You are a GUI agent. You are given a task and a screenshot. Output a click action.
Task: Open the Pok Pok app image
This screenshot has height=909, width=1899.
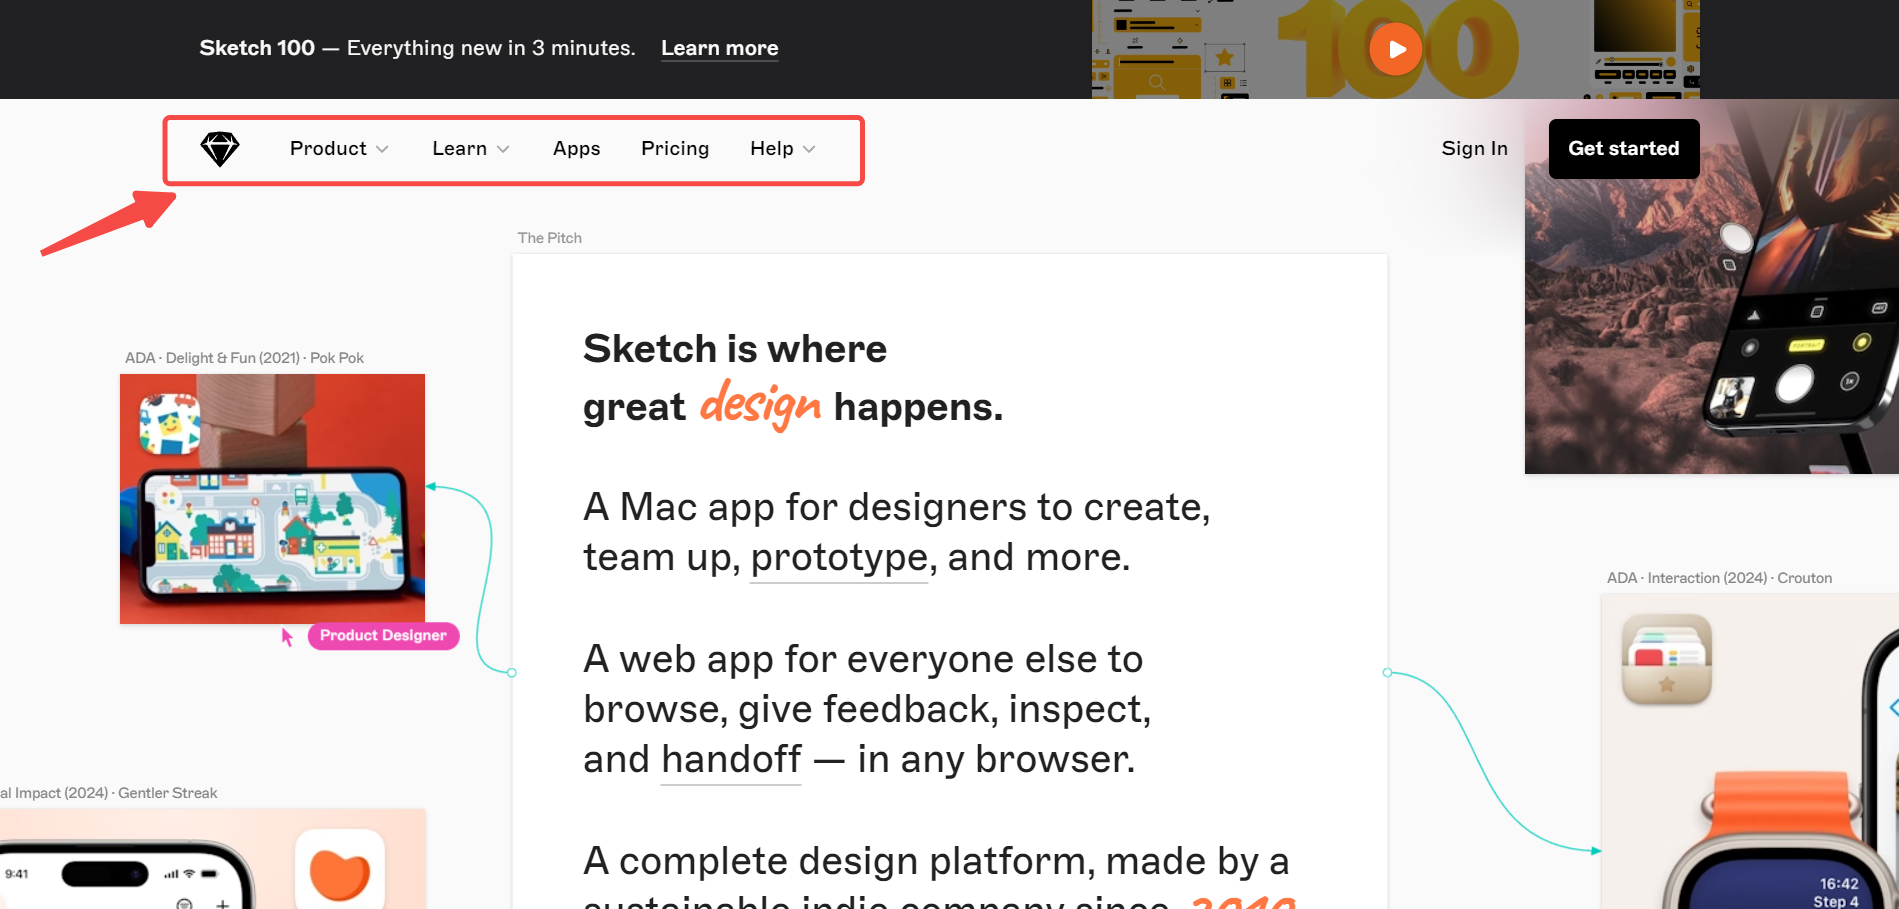point(272,499)
